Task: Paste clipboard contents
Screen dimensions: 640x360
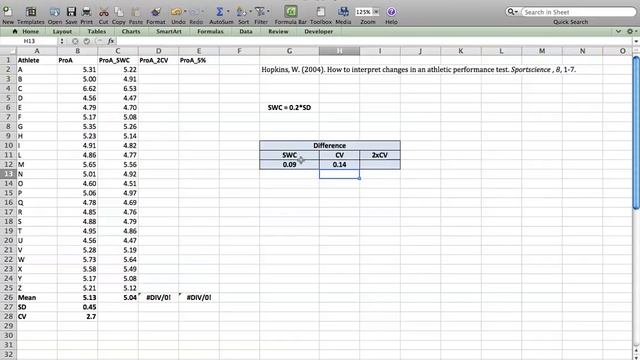Action: point(136,12)
